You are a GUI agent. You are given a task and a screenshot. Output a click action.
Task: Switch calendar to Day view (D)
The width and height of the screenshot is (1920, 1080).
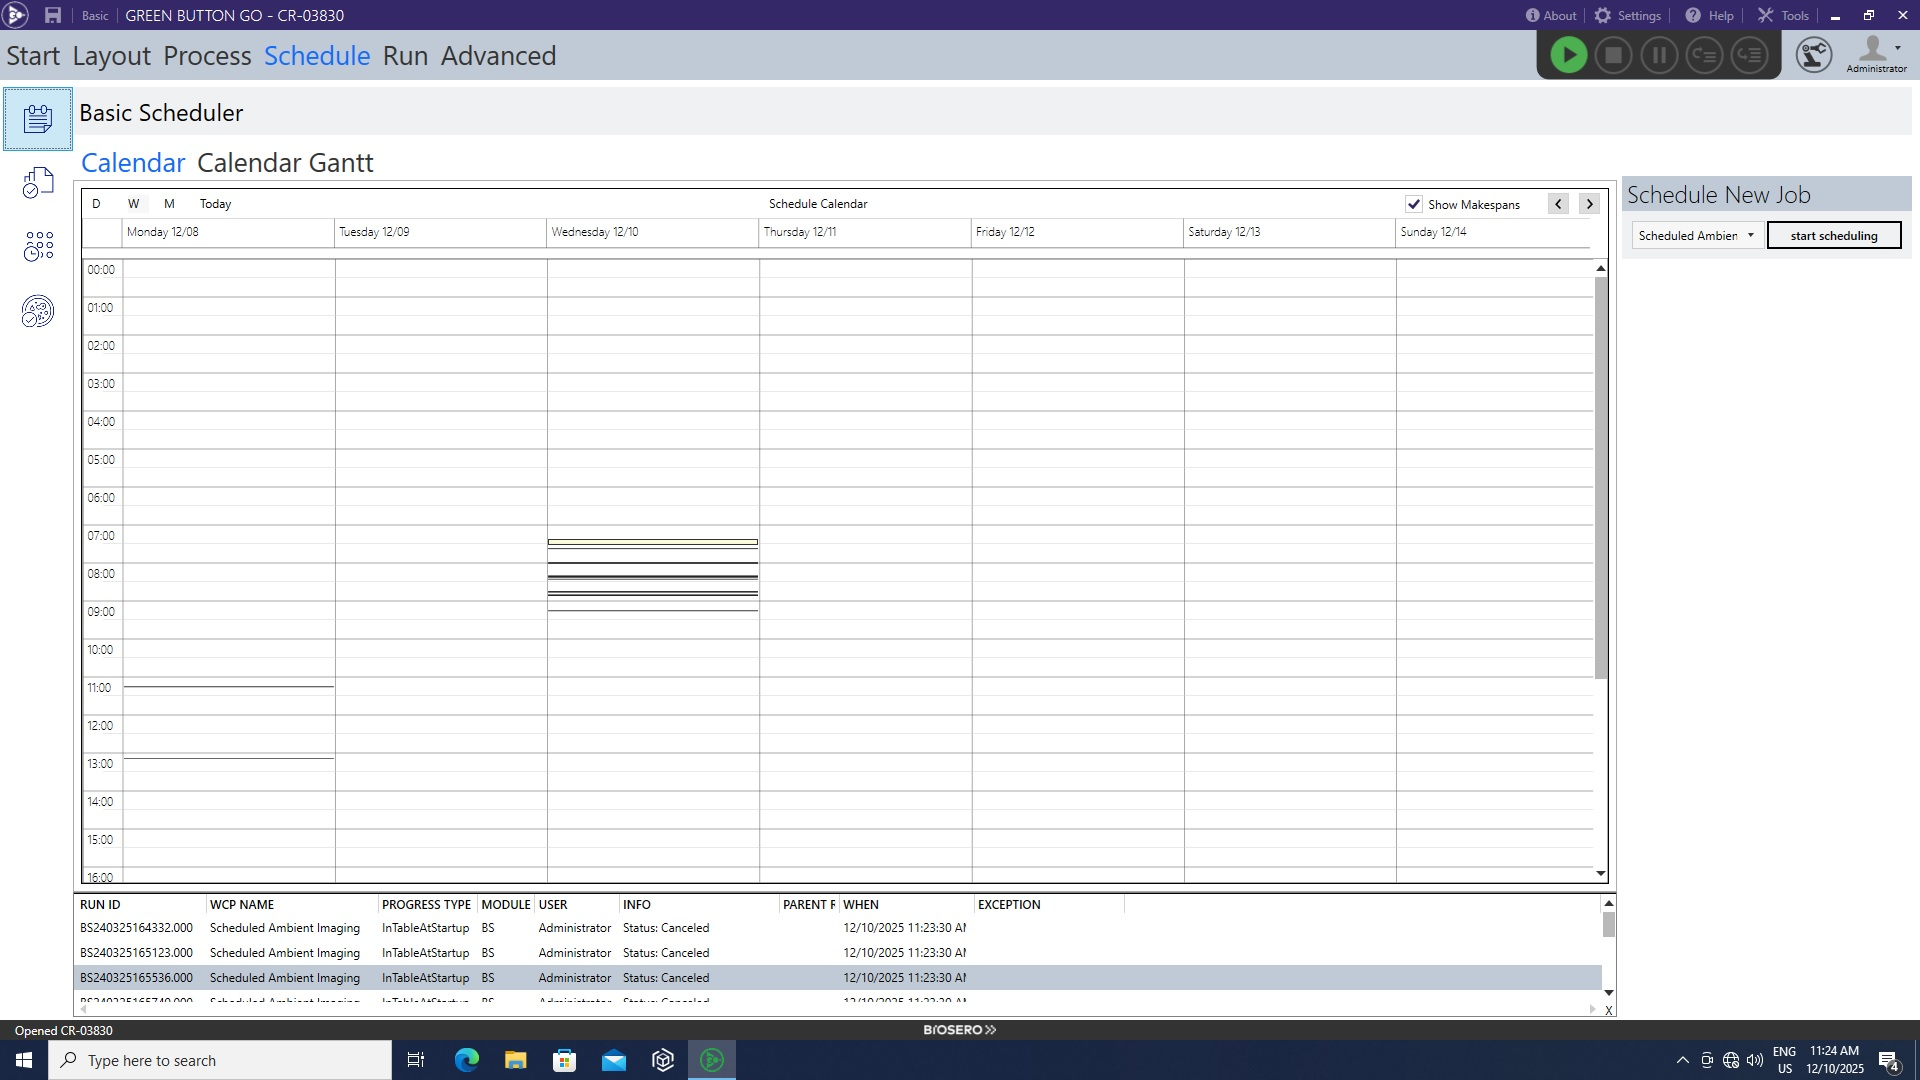point(96,204)
